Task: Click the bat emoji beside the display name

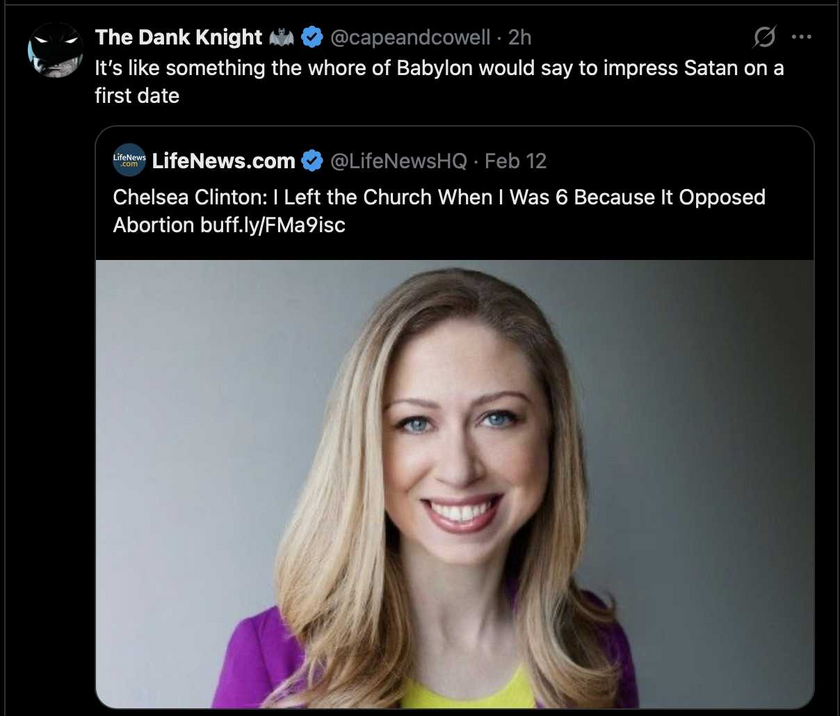Action: coord(281,38)
